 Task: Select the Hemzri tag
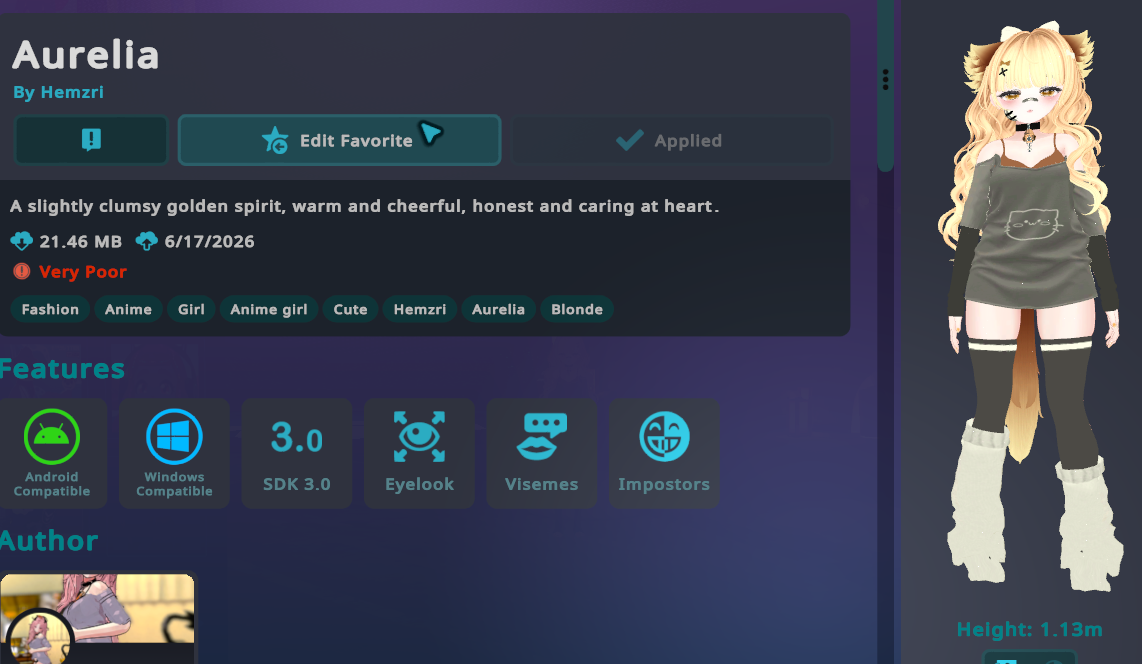click(x=420, y=309)
